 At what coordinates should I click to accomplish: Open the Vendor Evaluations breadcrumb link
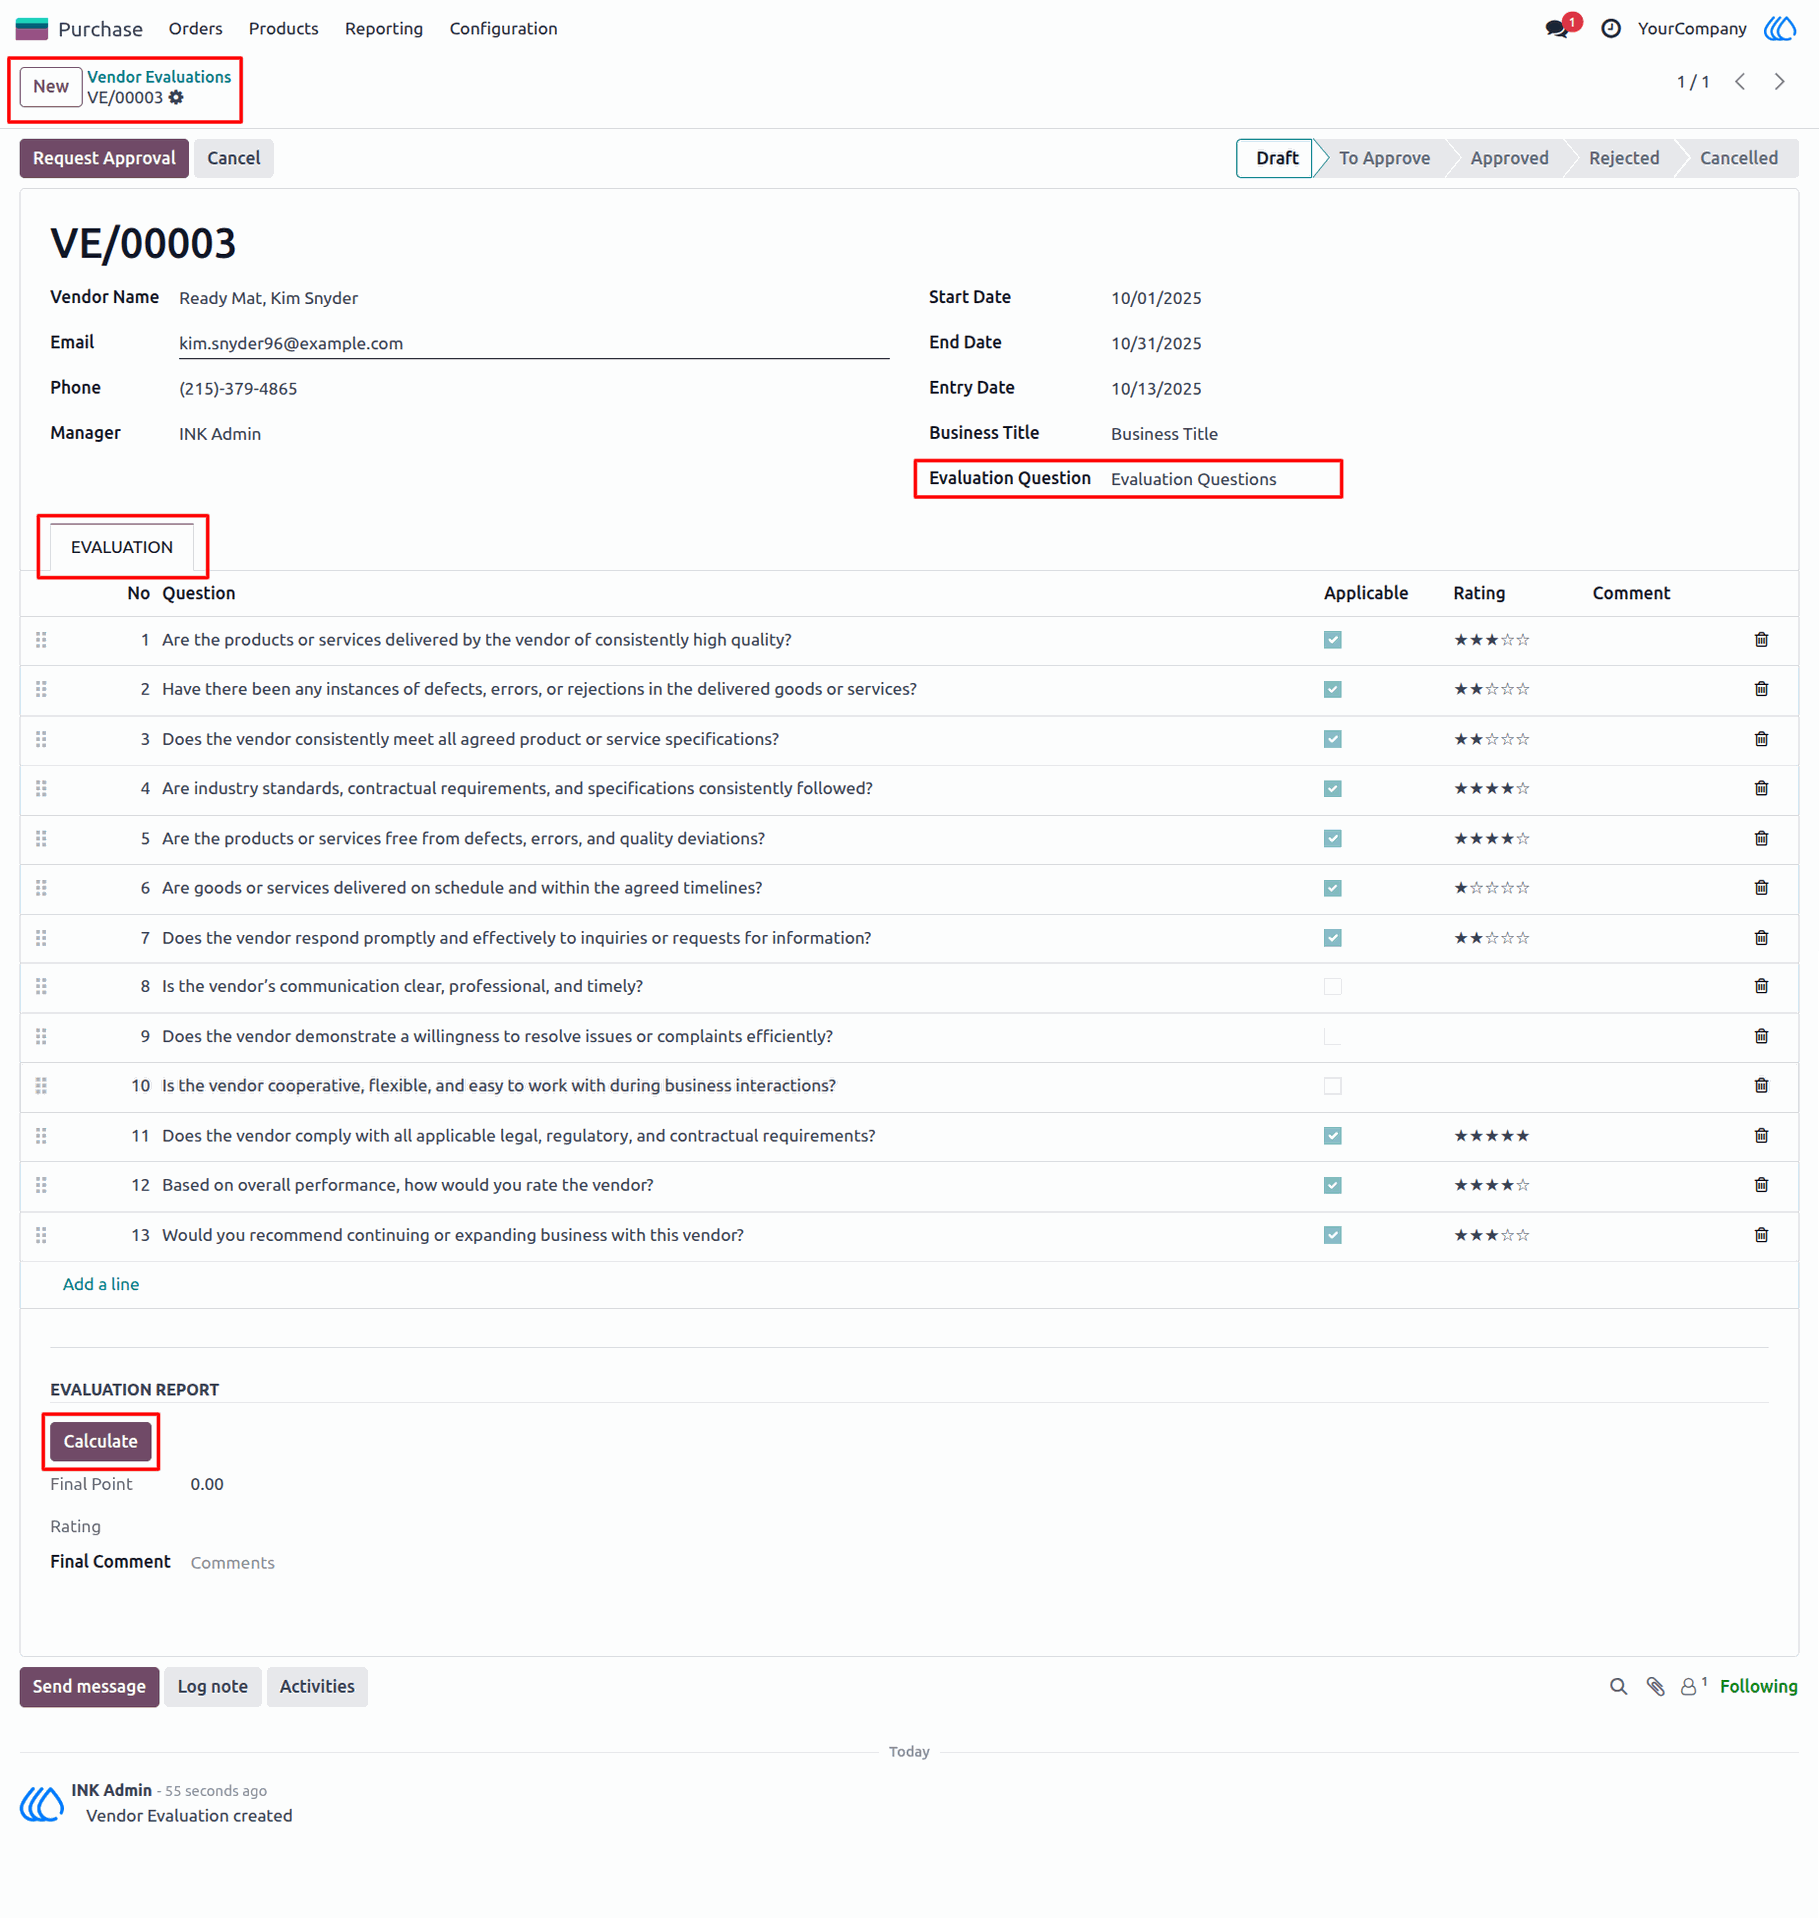pos(158,77)
